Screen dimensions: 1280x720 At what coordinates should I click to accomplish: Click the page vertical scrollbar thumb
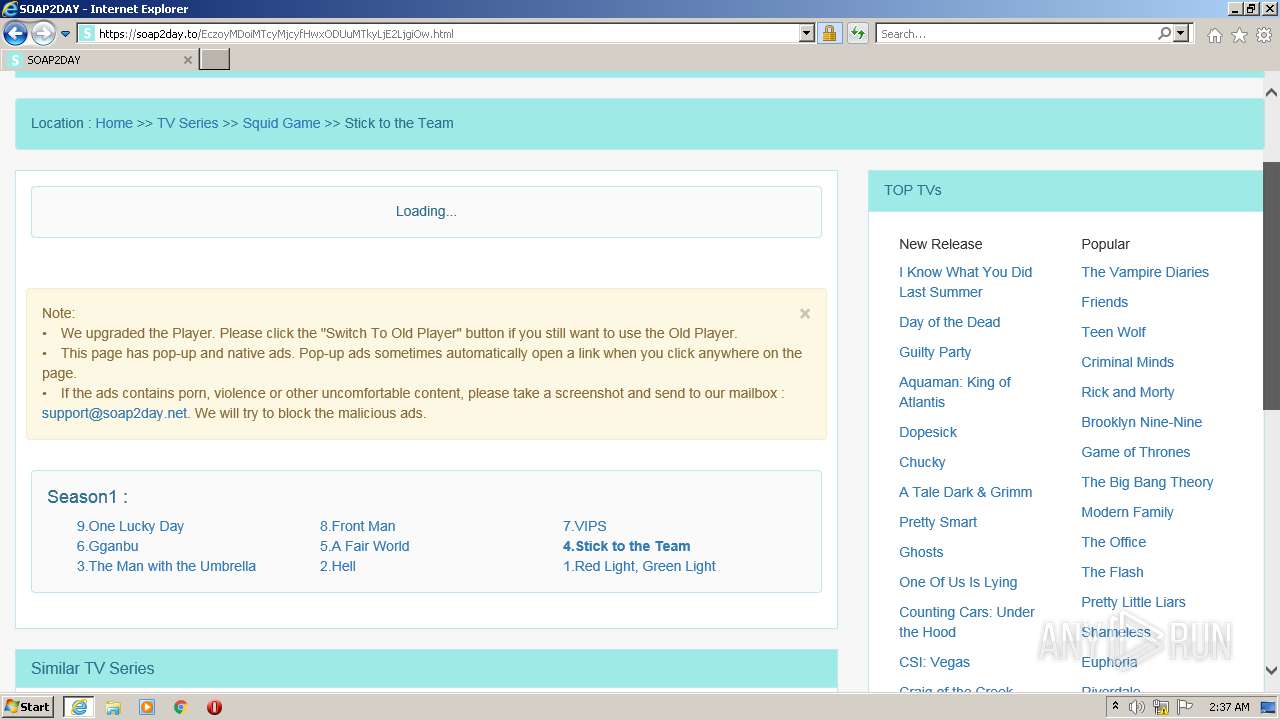click(x=1271, y=286)
